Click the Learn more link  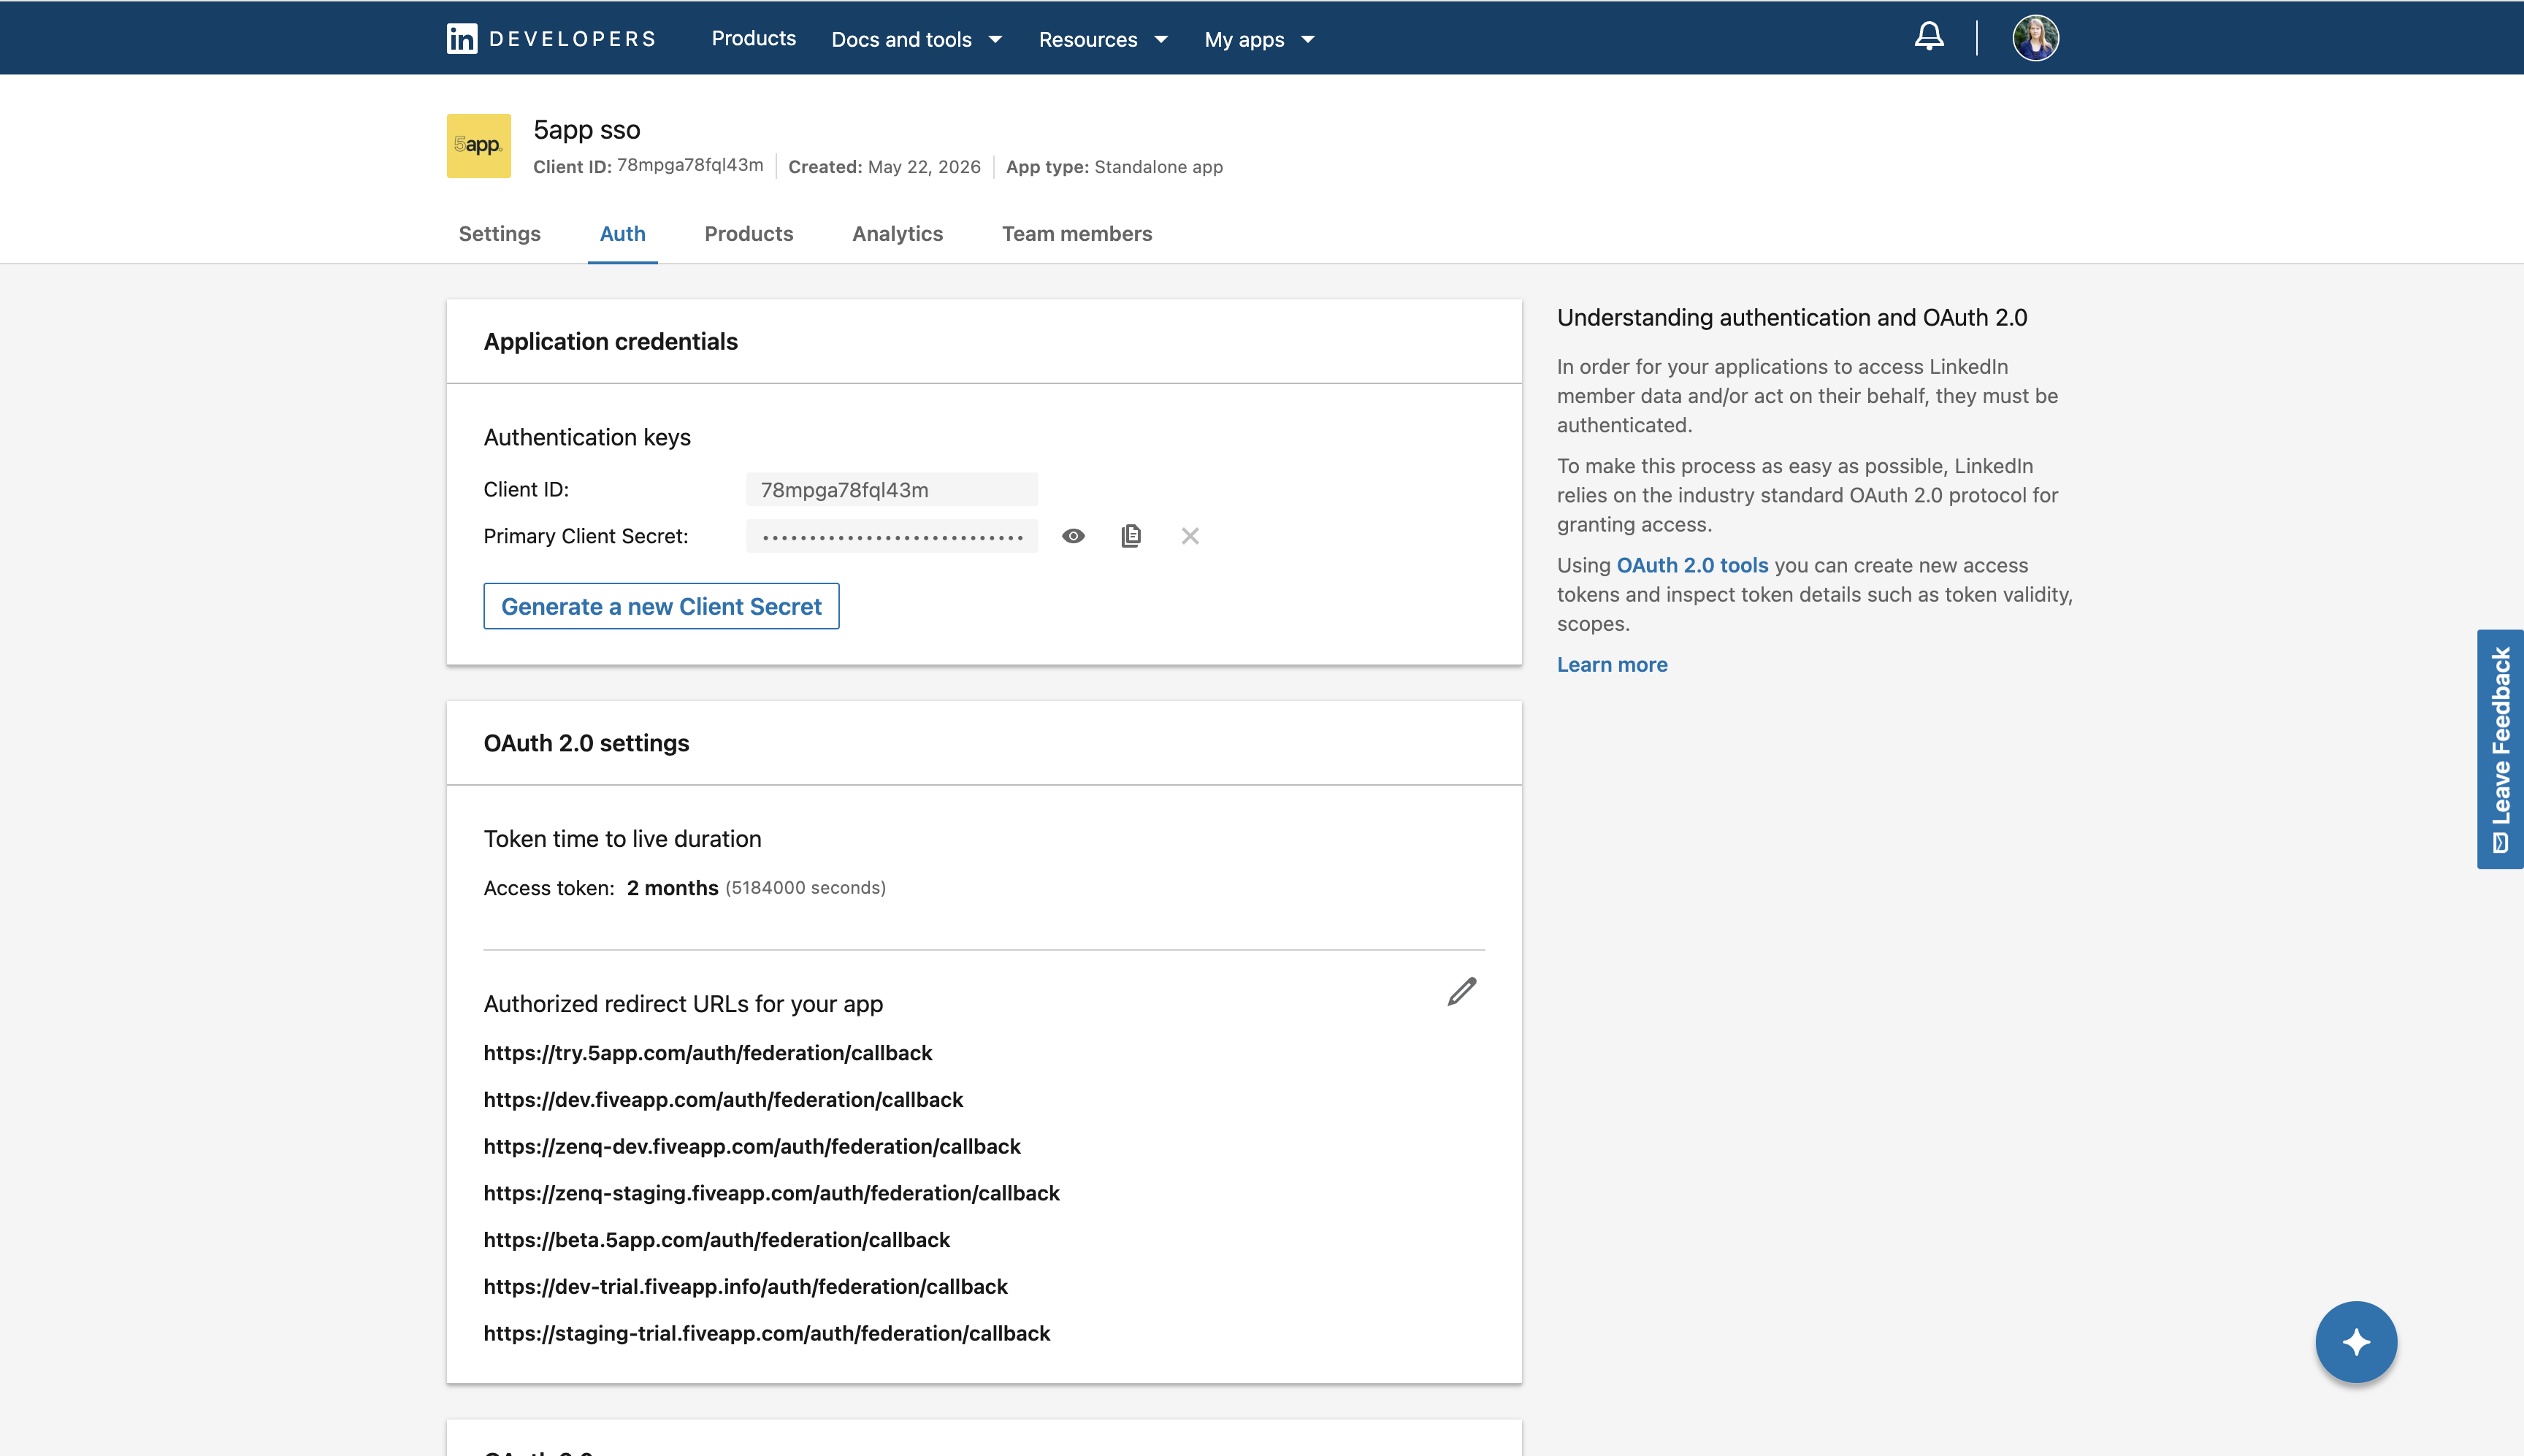click(x=1612, y=665)
